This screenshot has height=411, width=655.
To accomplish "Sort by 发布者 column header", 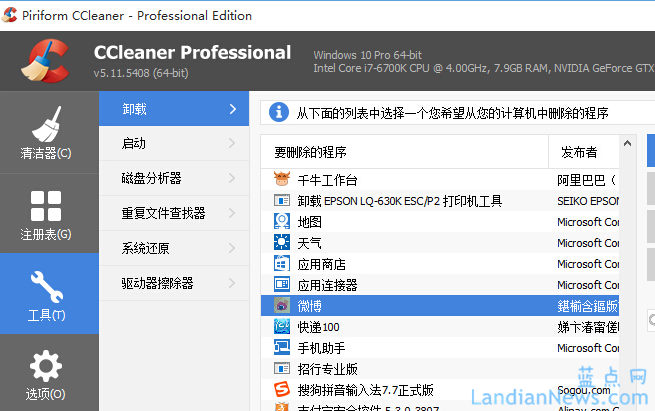I will point(584,152).
